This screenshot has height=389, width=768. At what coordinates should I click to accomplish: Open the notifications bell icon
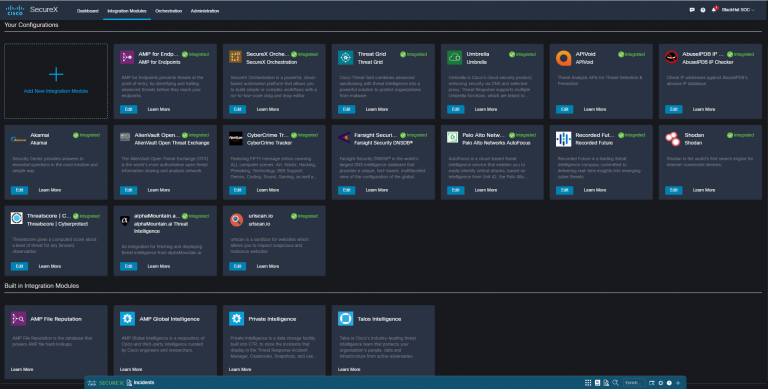[x=714, y=10]
